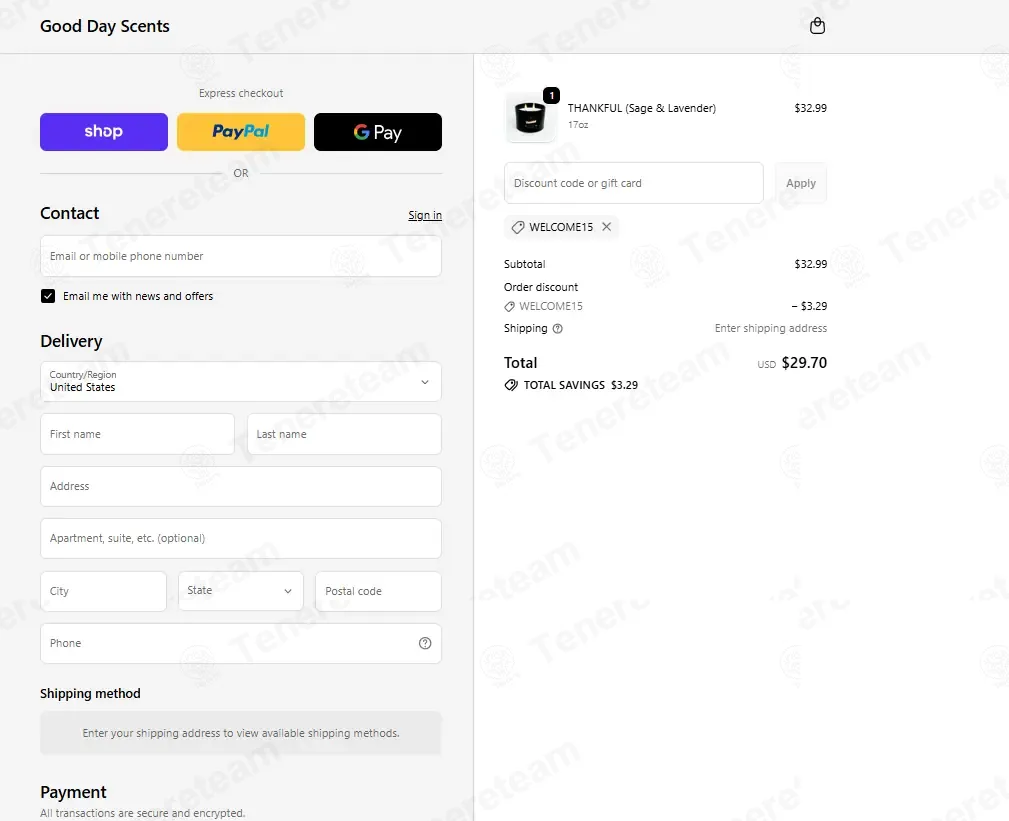Expand the Country/Region dropdown

pos(241,382)
